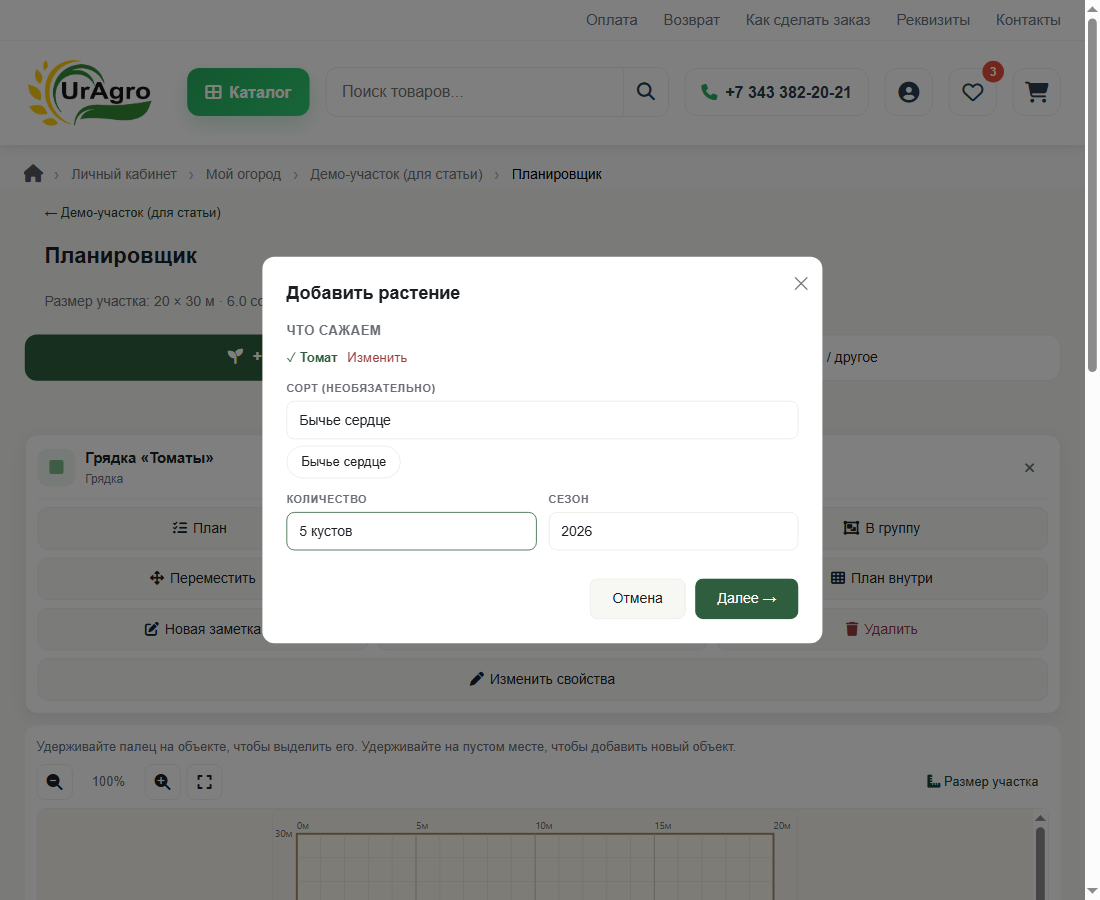Open Демо-участок (для статьи) breadcrumb
The width and height of the screenshot is (1100, 900).
(x=396, y=174)
